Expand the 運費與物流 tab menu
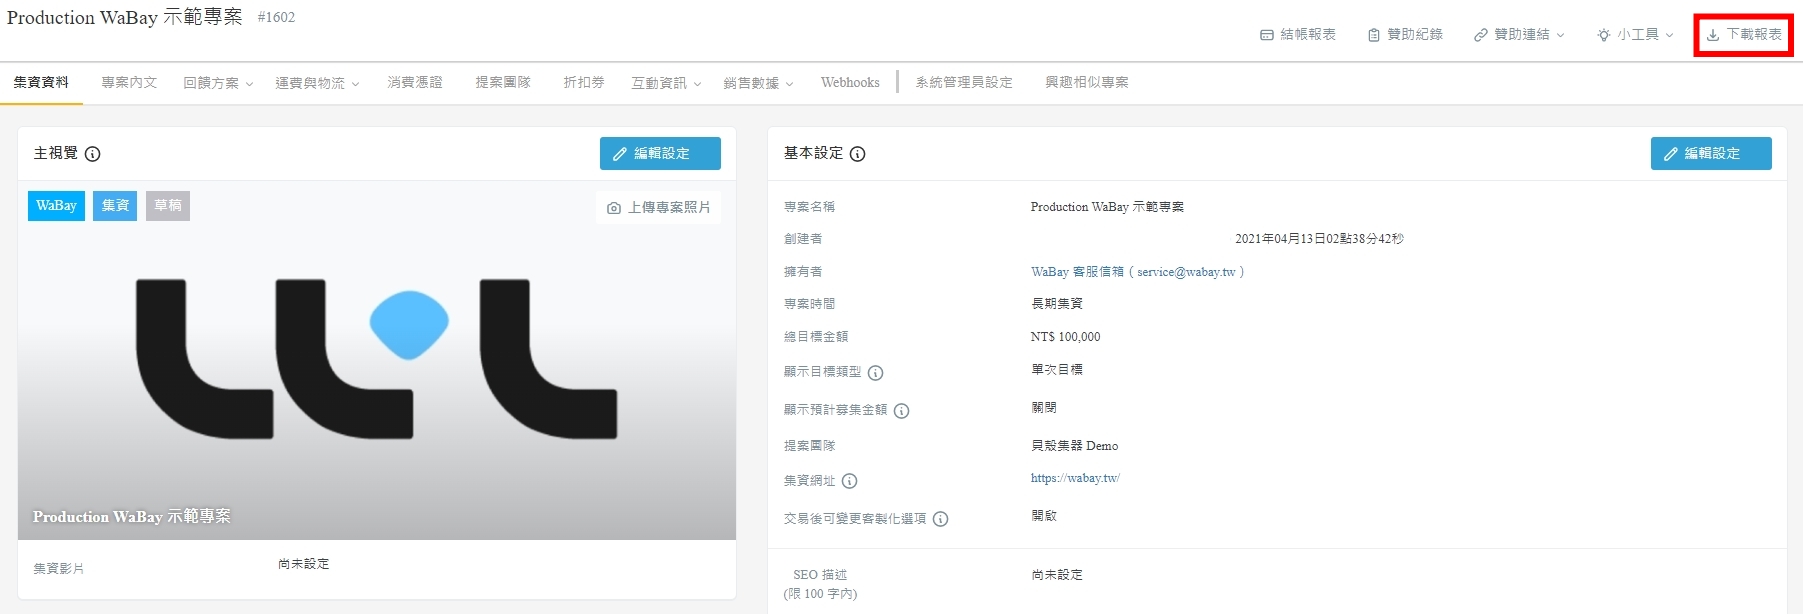 pyautogui.click(x=317, y=83)
